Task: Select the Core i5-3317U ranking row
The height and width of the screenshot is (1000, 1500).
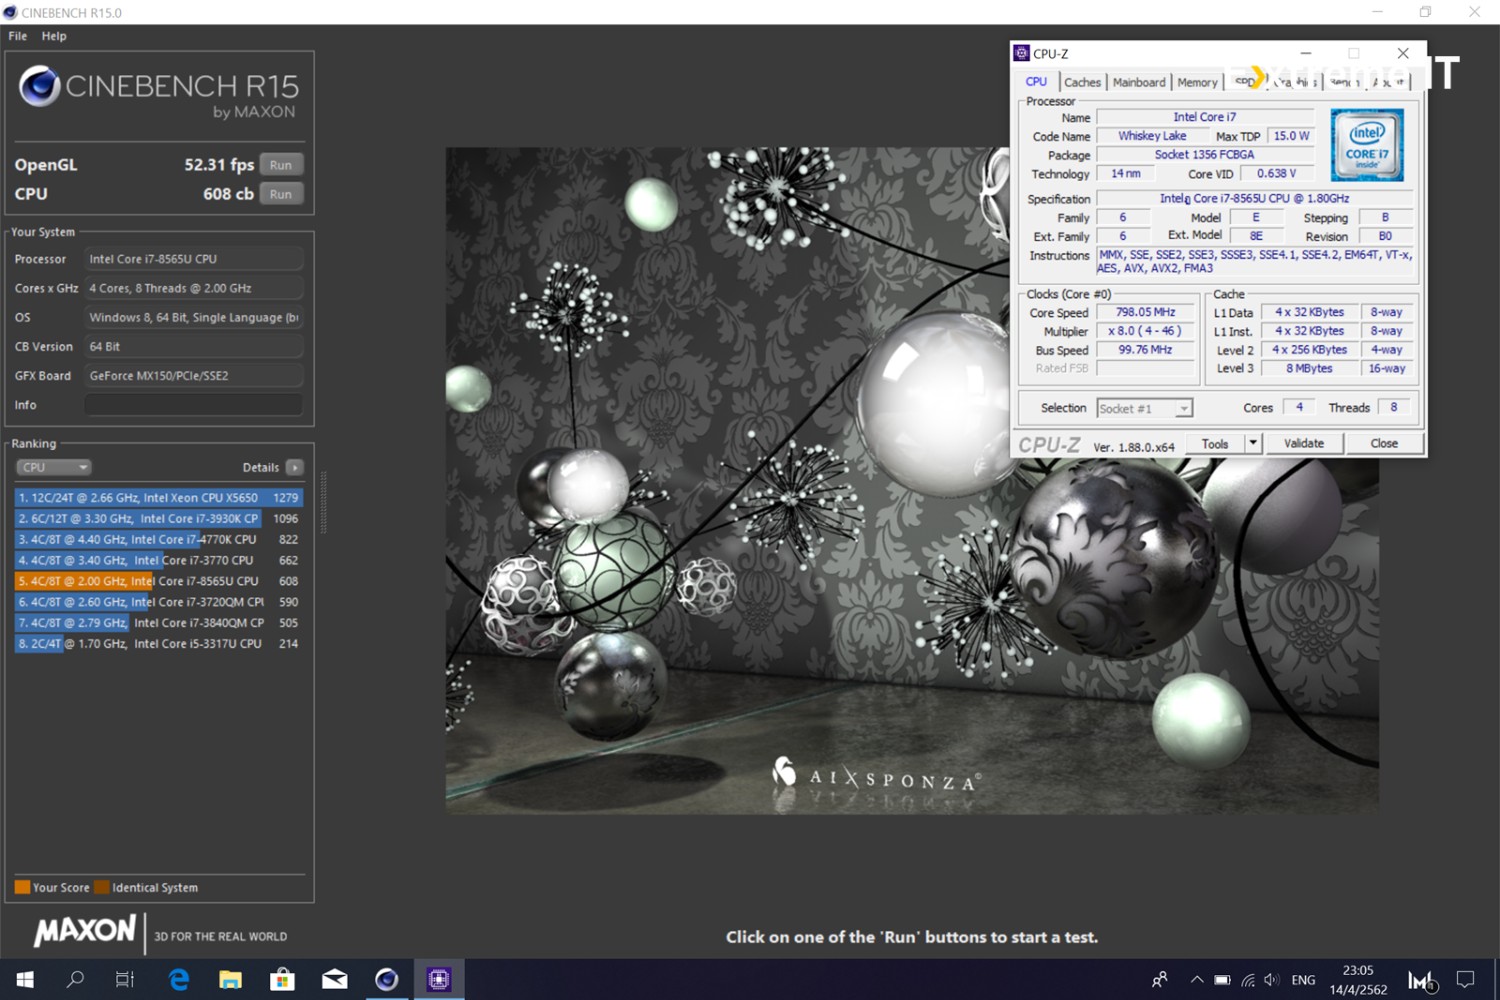Action: [158, 643]
